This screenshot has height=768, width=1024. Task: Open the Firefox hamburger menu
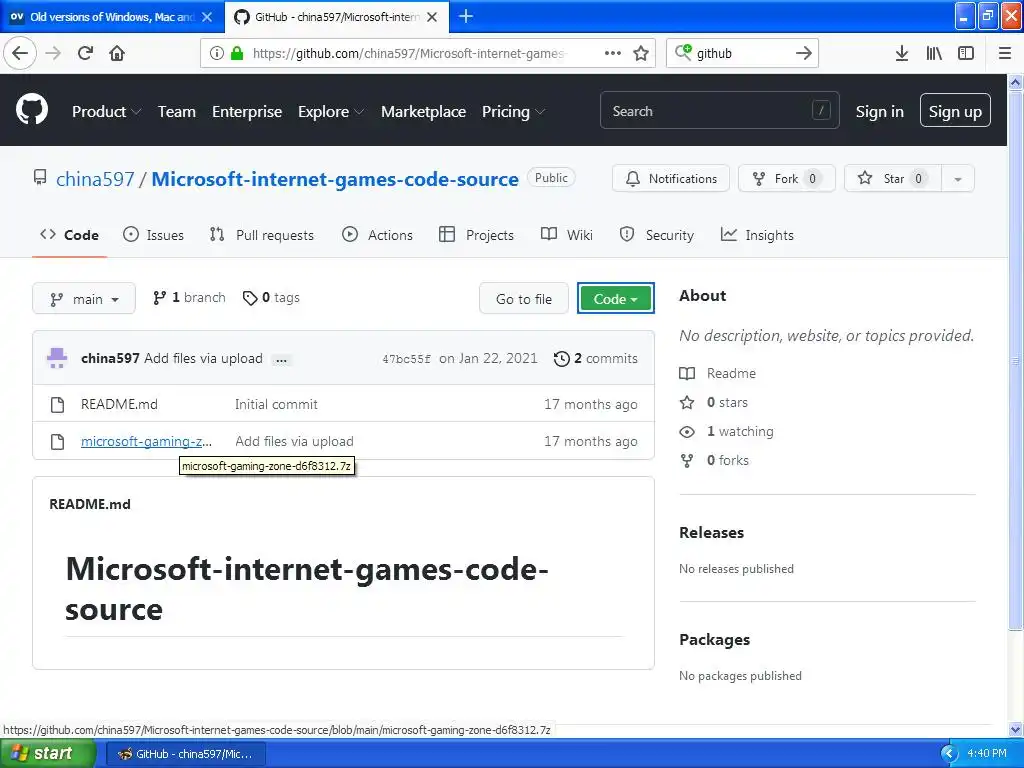pyautogui.click(x=1005, y=53)
